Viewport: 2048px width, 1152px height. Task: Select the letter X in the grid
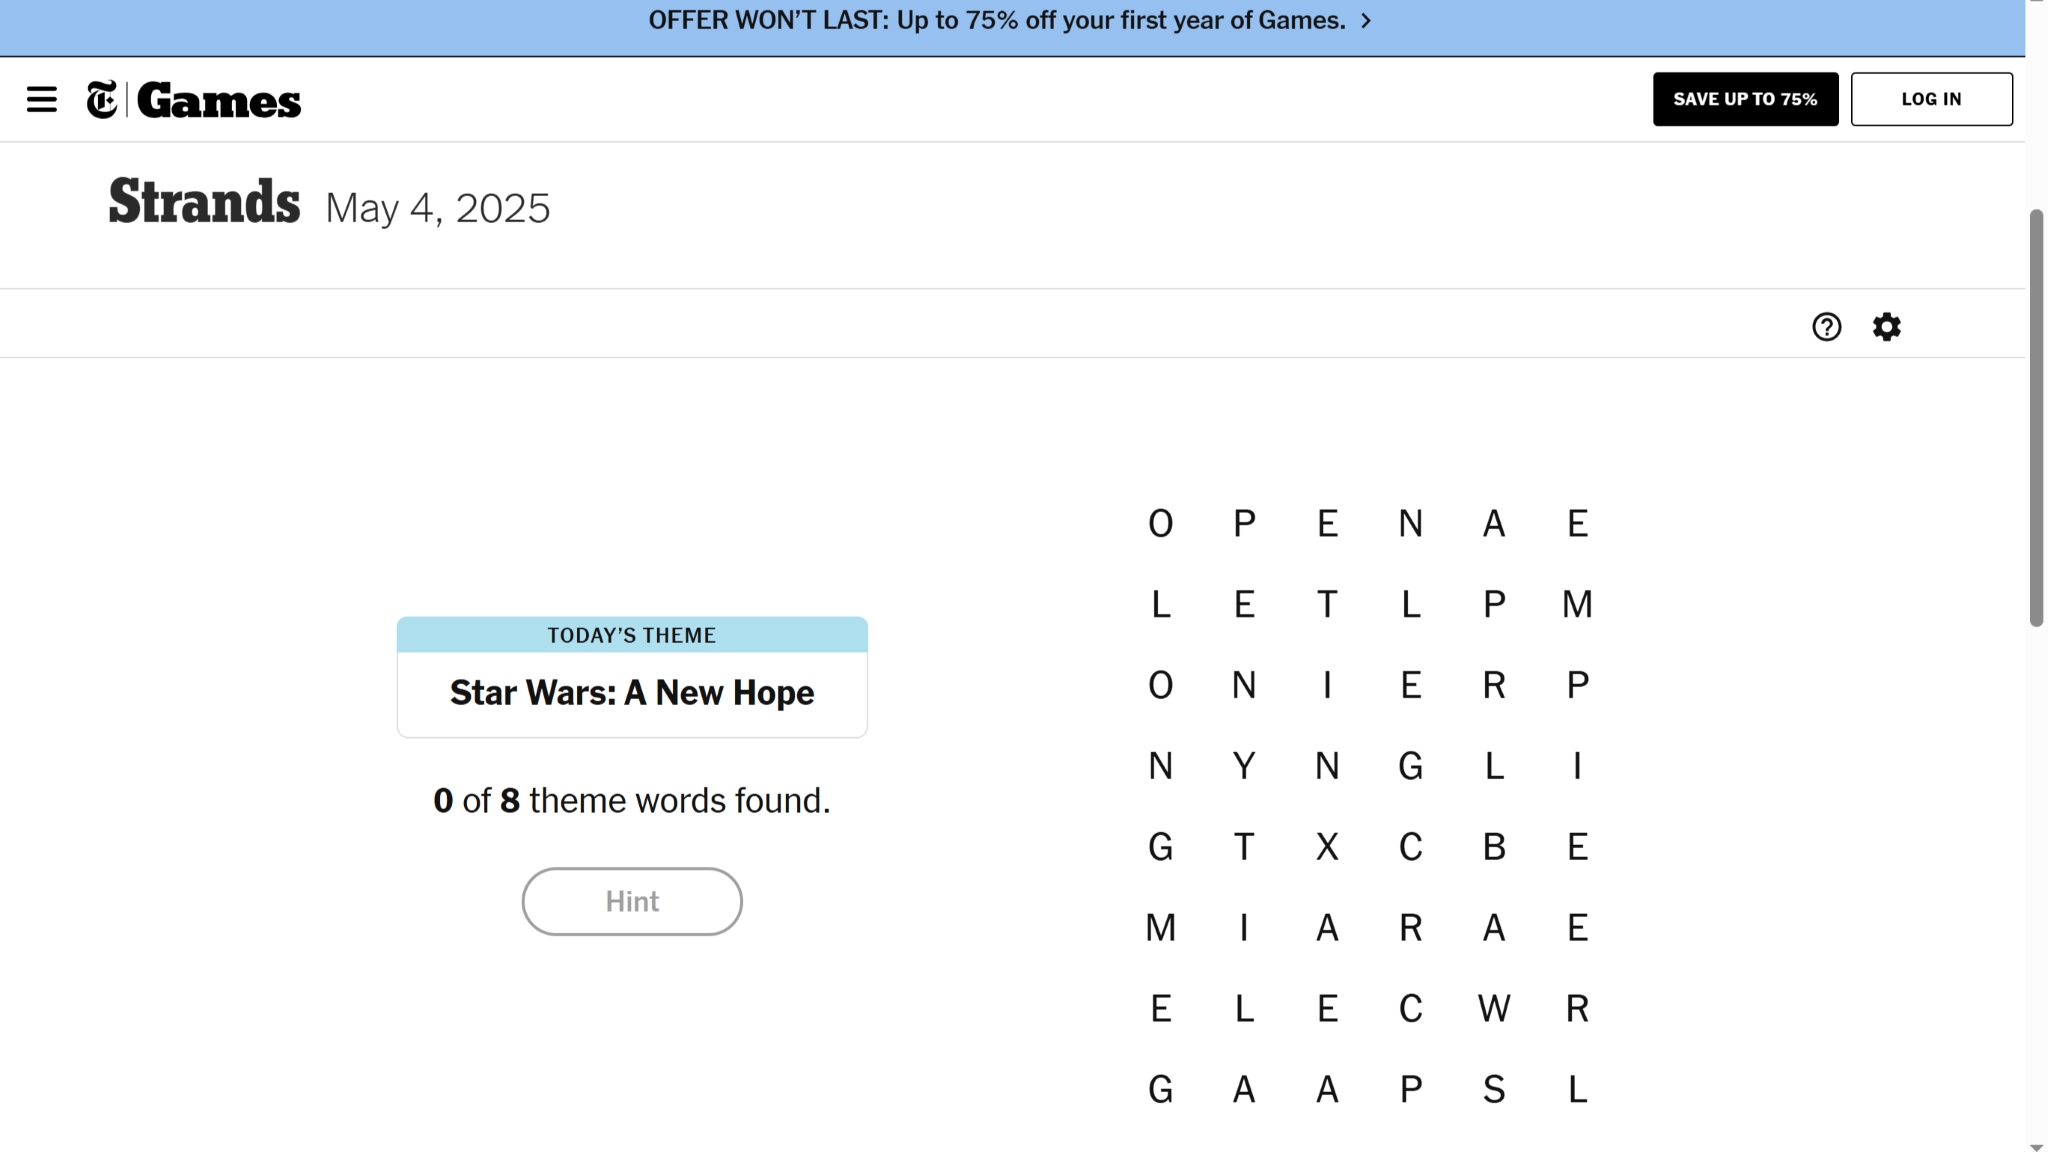(x=1327, y=846)
